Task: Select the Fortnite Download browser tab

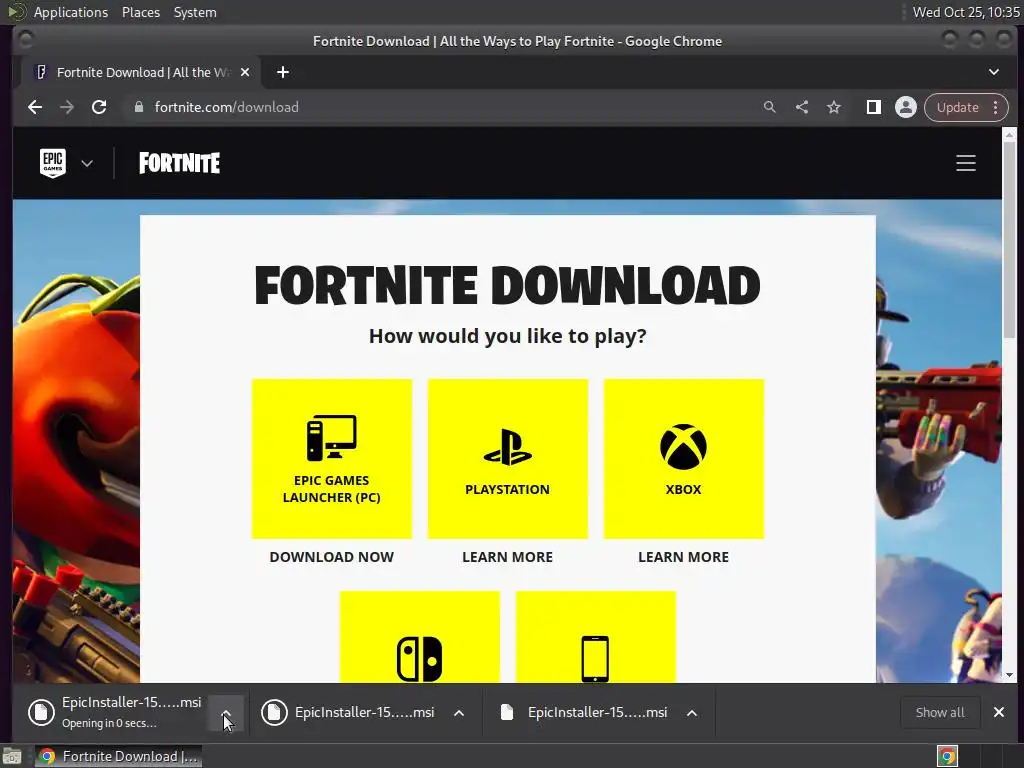Action: (x=140, y=72)
